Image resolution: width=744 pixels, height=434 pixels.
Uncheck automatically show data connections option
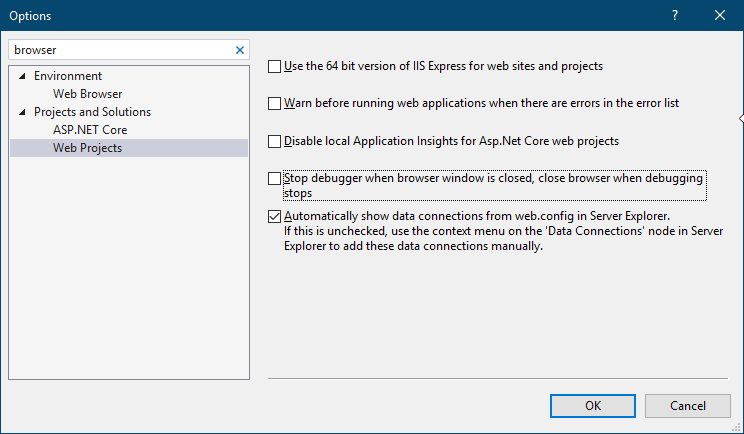tap(275, 216)
